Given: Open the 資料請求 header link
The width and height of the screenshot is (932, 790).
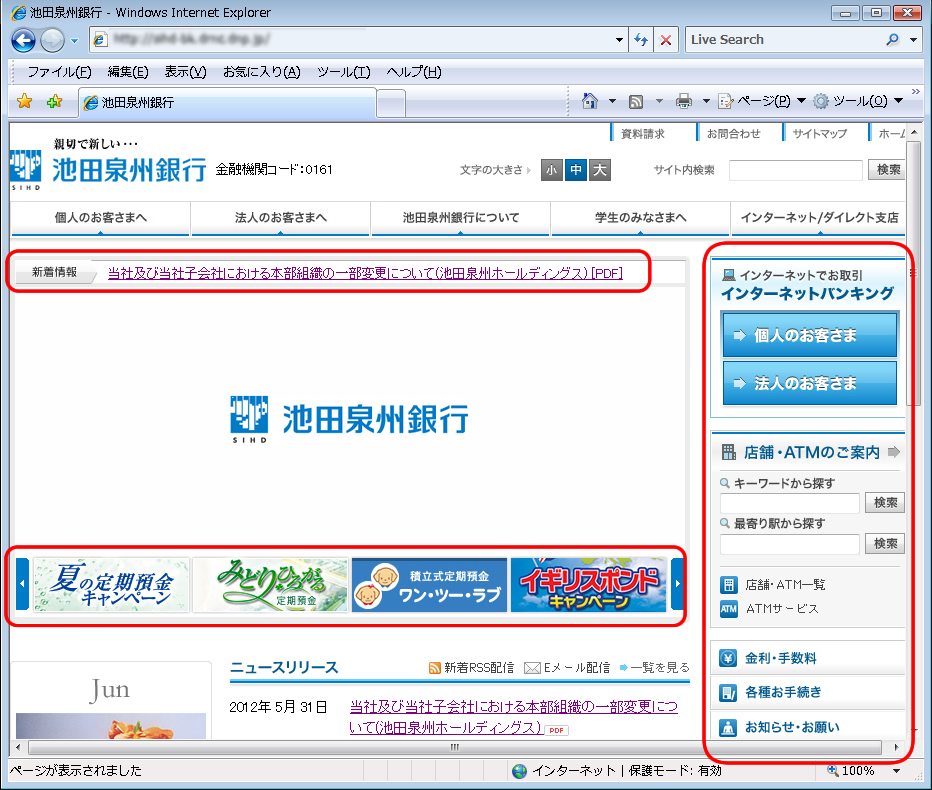Looking at the screenshot, I should pyautogui.click(x=643, y=134).
